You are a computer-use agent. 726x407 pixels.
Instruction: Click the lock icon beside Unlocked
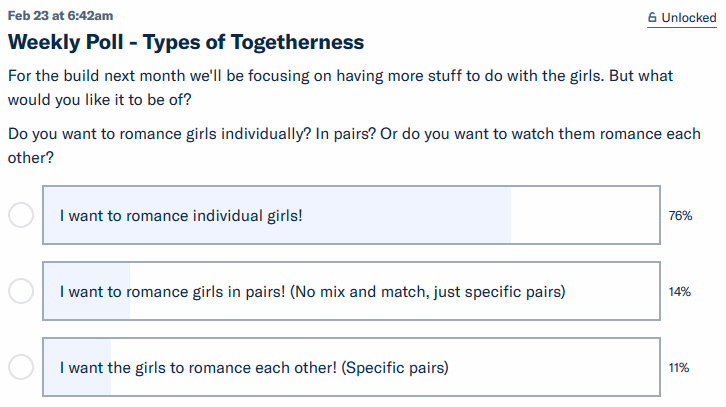(652, 17)
